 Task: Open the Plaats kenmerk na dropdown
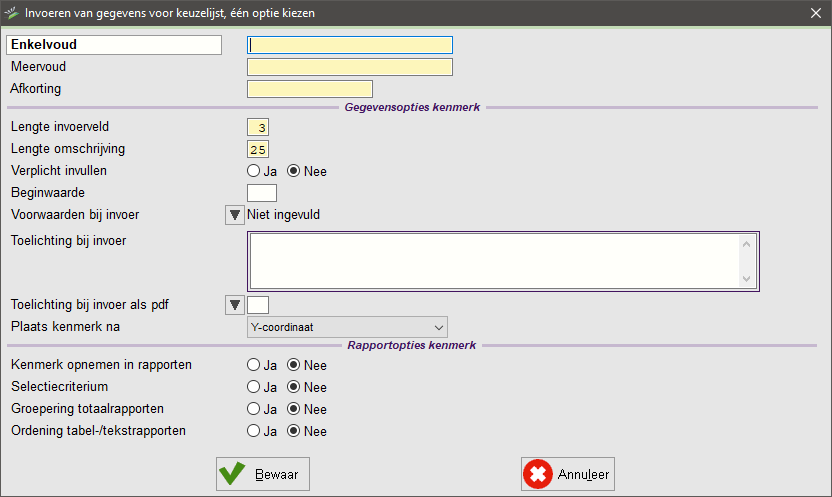pos(346,327)
